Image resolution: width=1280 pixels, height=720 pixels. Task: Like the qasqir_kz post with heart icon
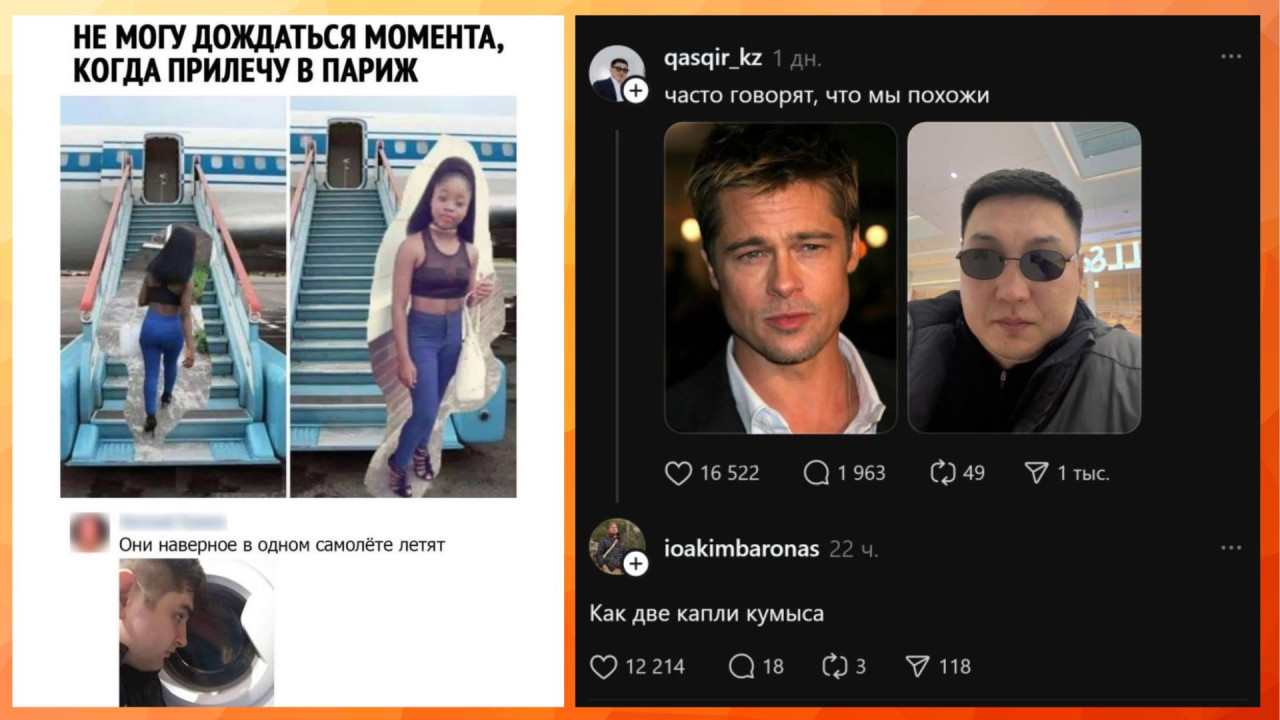pyautogui.click(x=678, y=473)
